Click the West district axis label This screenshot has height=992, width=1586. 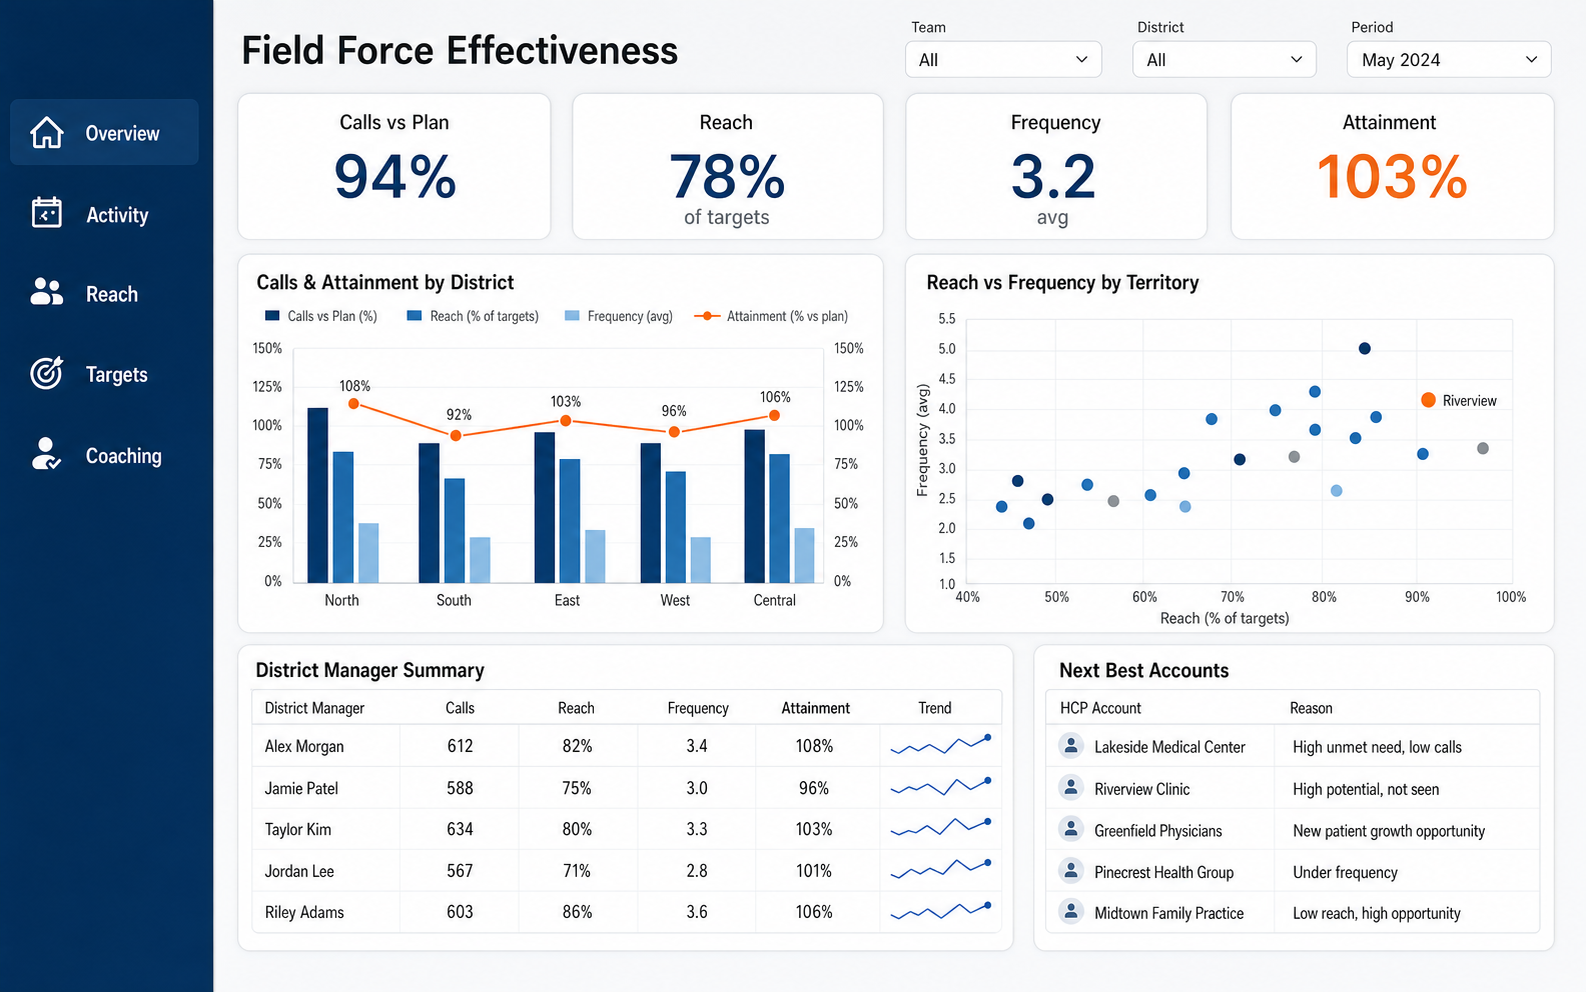[x=675, y=600]
